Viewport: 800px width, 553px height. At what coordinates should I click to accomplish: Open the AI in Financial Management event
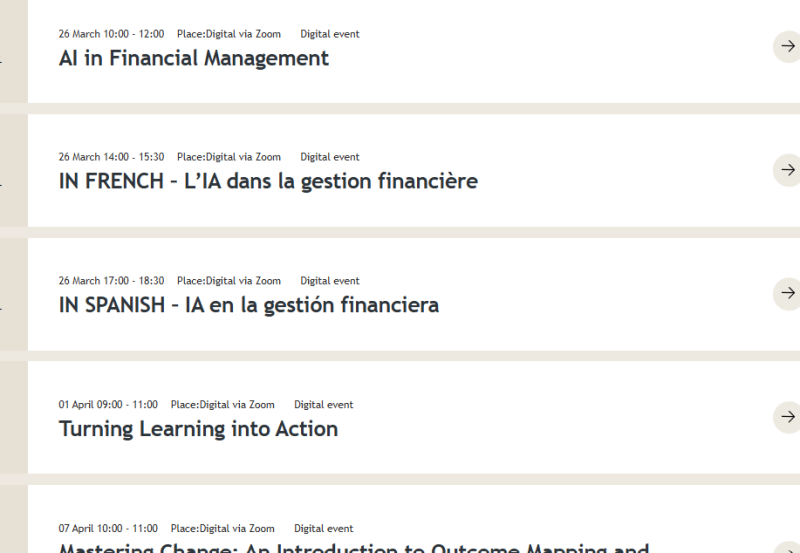tap(194, 58)
